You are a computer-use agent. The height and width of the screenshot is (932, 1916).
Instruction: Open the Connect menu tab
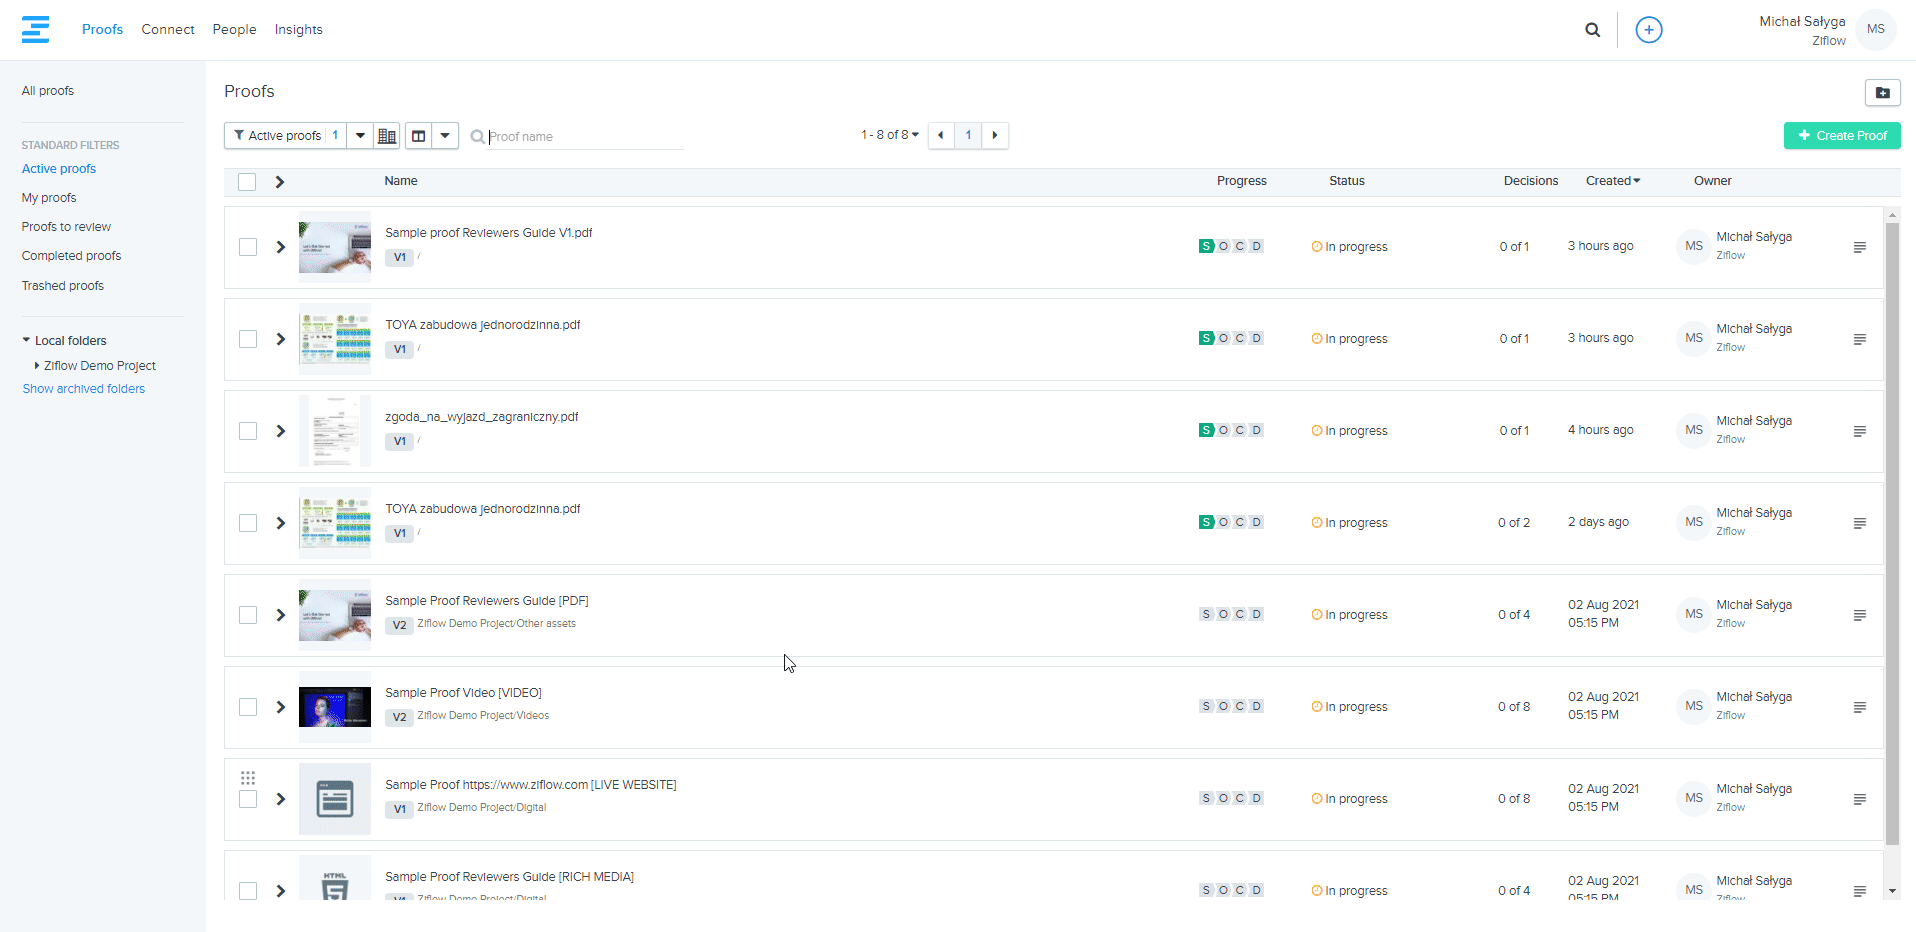[168, 30]
